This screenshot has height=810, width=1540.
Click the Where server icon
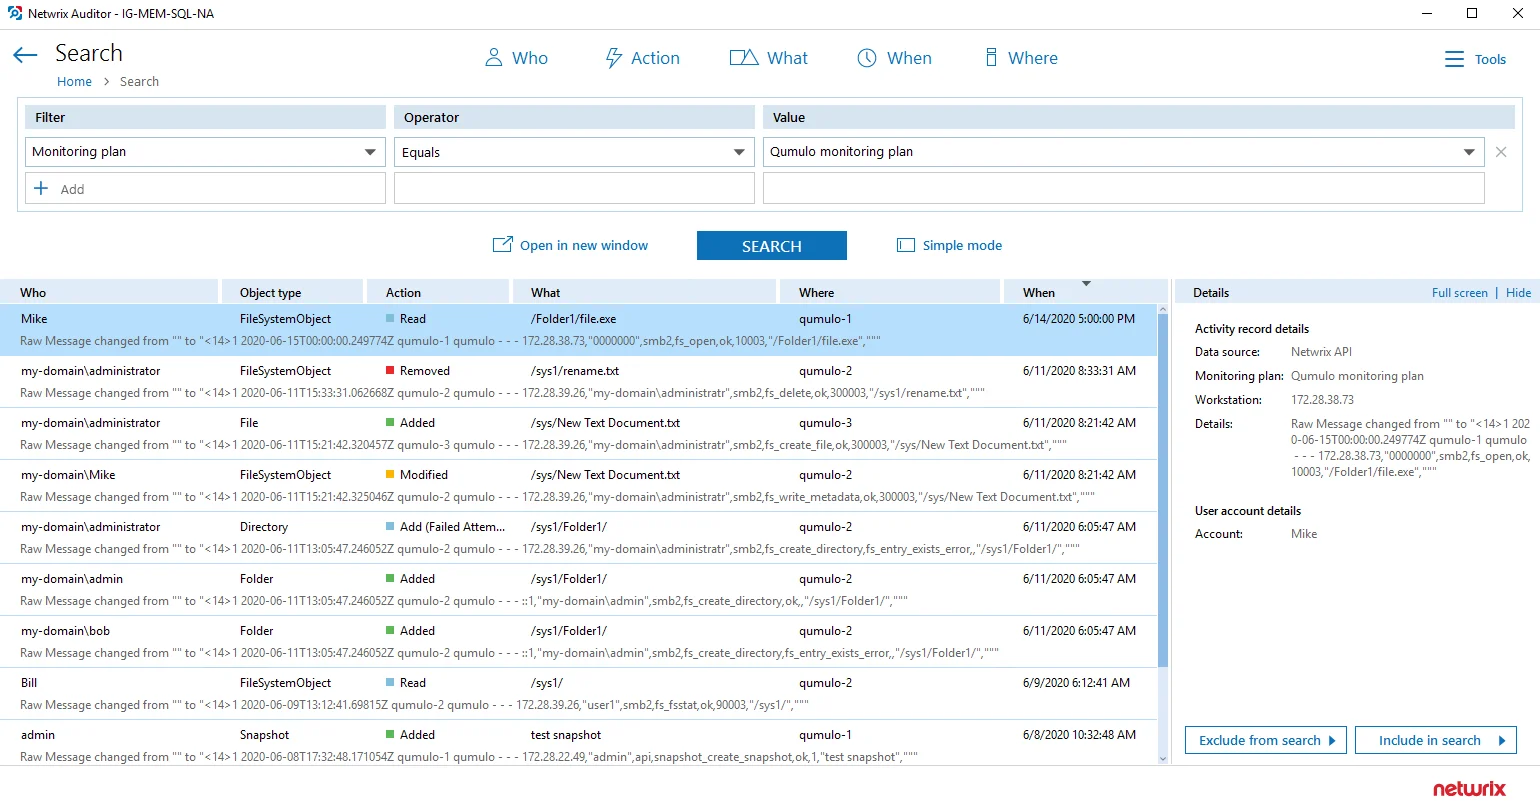(x=991, y=58)
